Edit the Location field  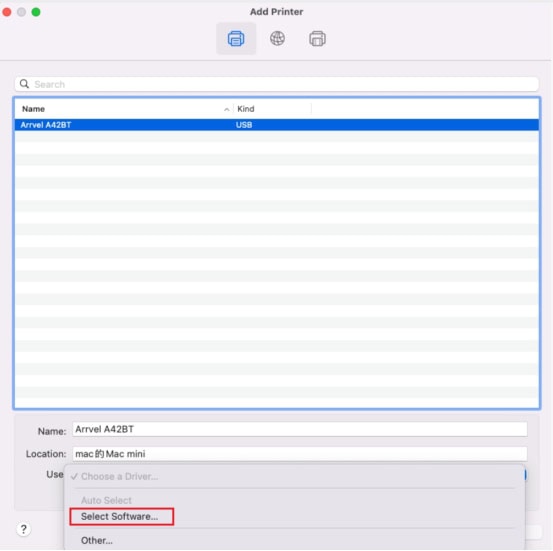[300, 454]
